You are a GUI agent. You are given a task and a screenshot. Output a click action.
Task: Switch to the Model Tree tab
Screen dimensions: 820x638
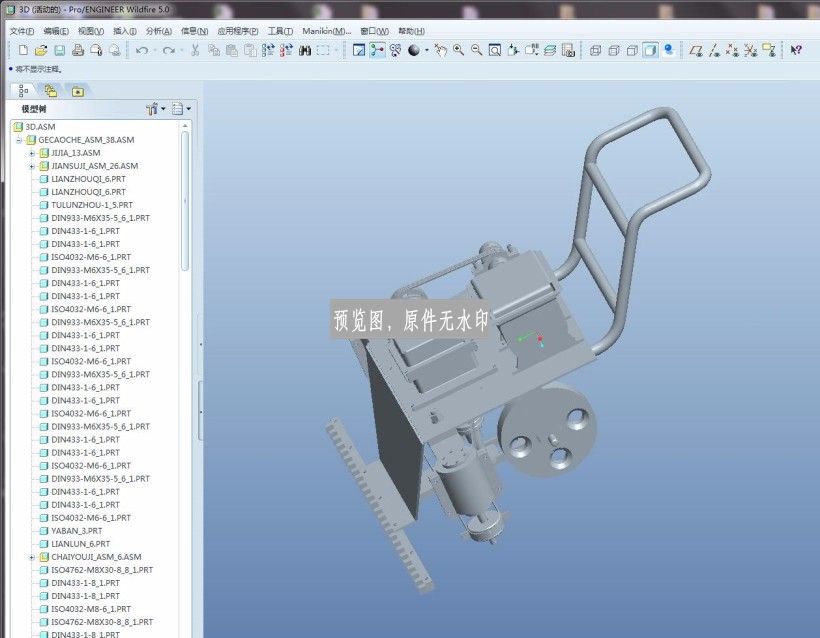24,91
